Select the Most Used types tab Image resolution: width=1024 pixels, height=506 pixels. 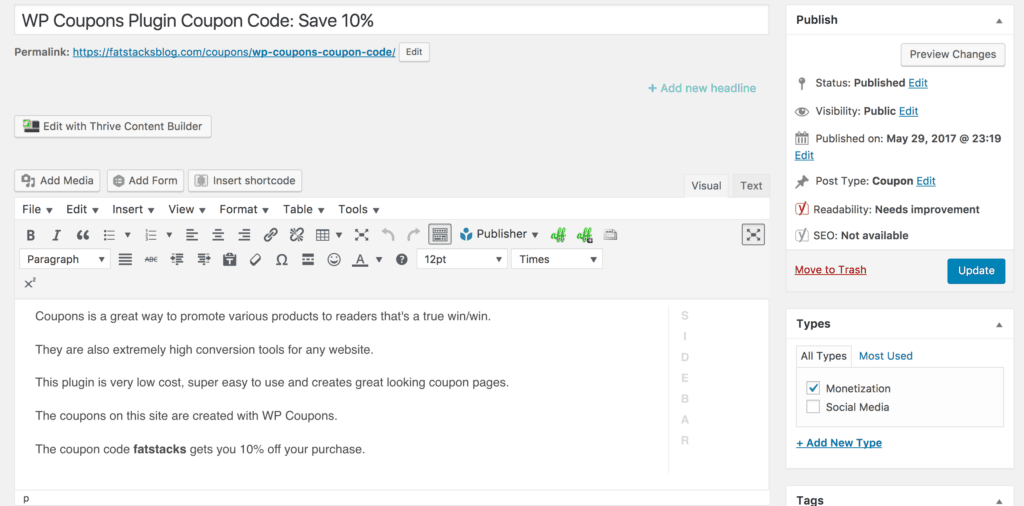pyautogui.click(x=886, y=356)
